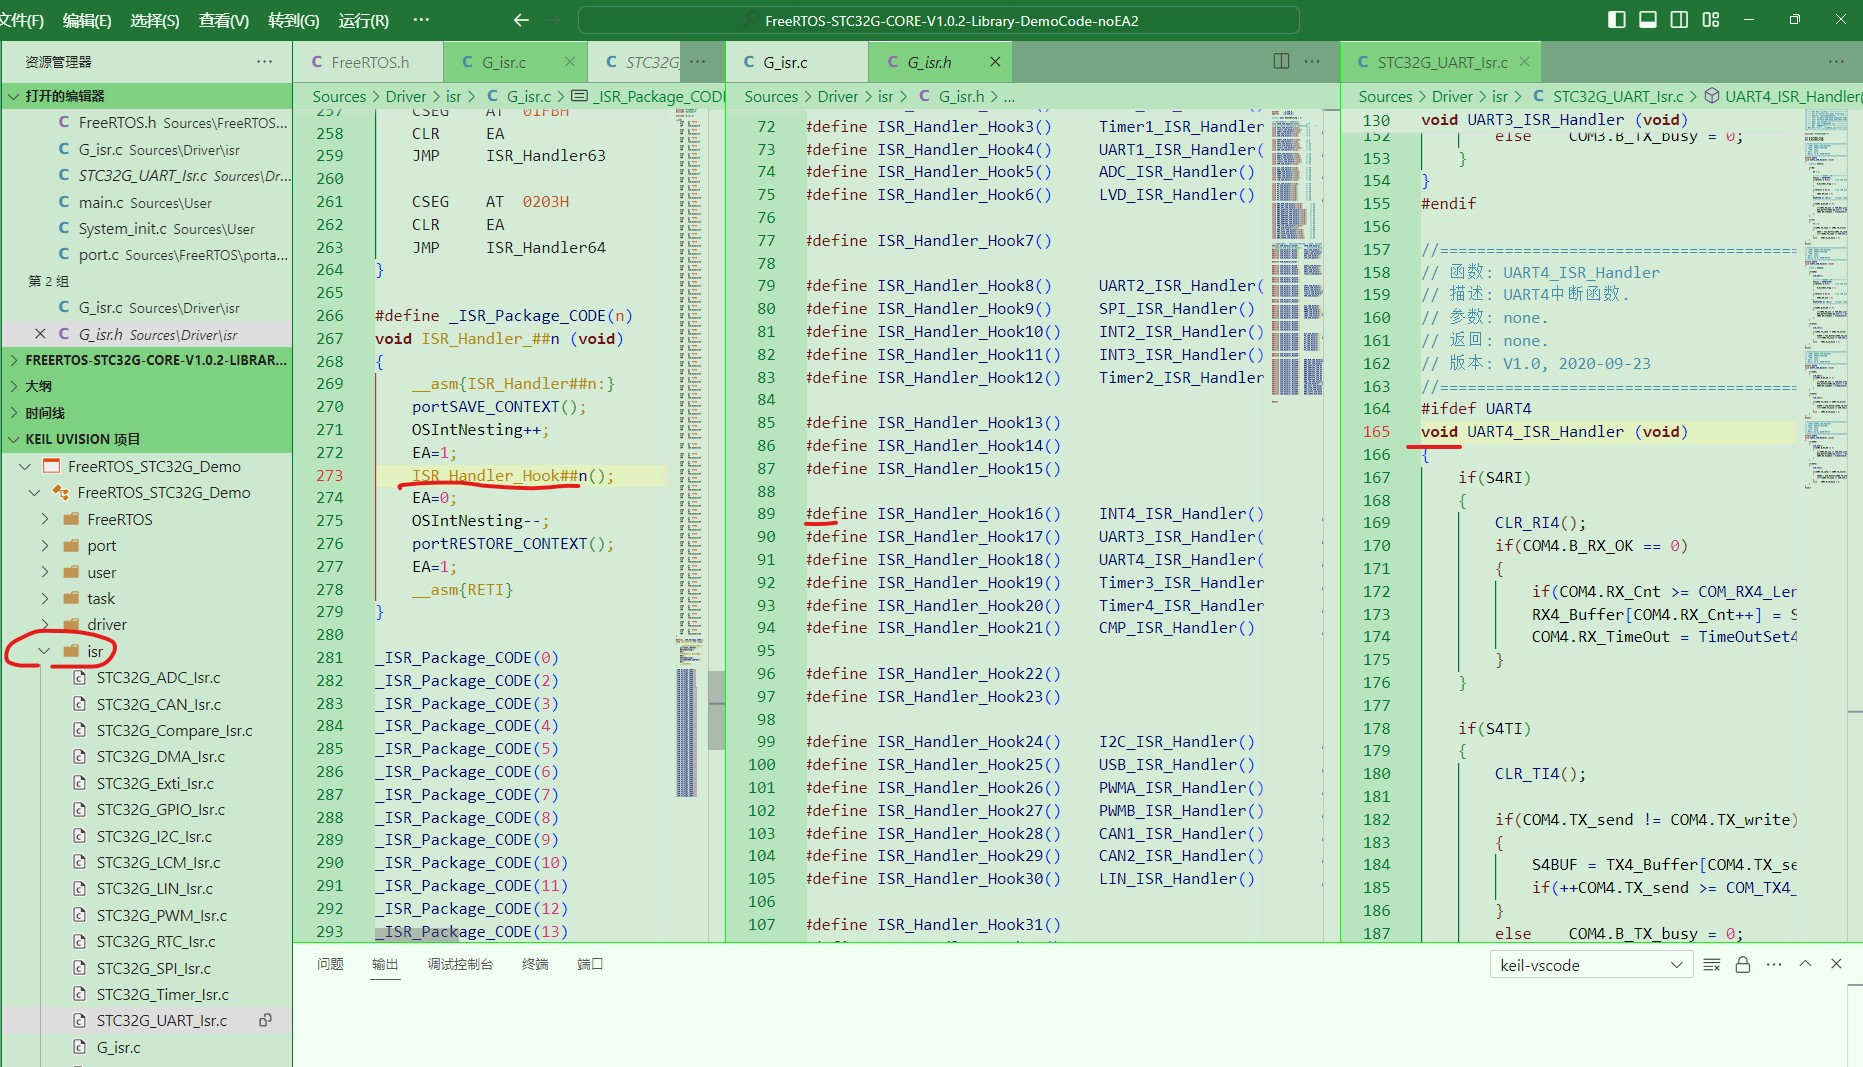Screen dimensions: 1863x1067
Task: Split the G_isr.h editor
Action: tap(1281, 62)
